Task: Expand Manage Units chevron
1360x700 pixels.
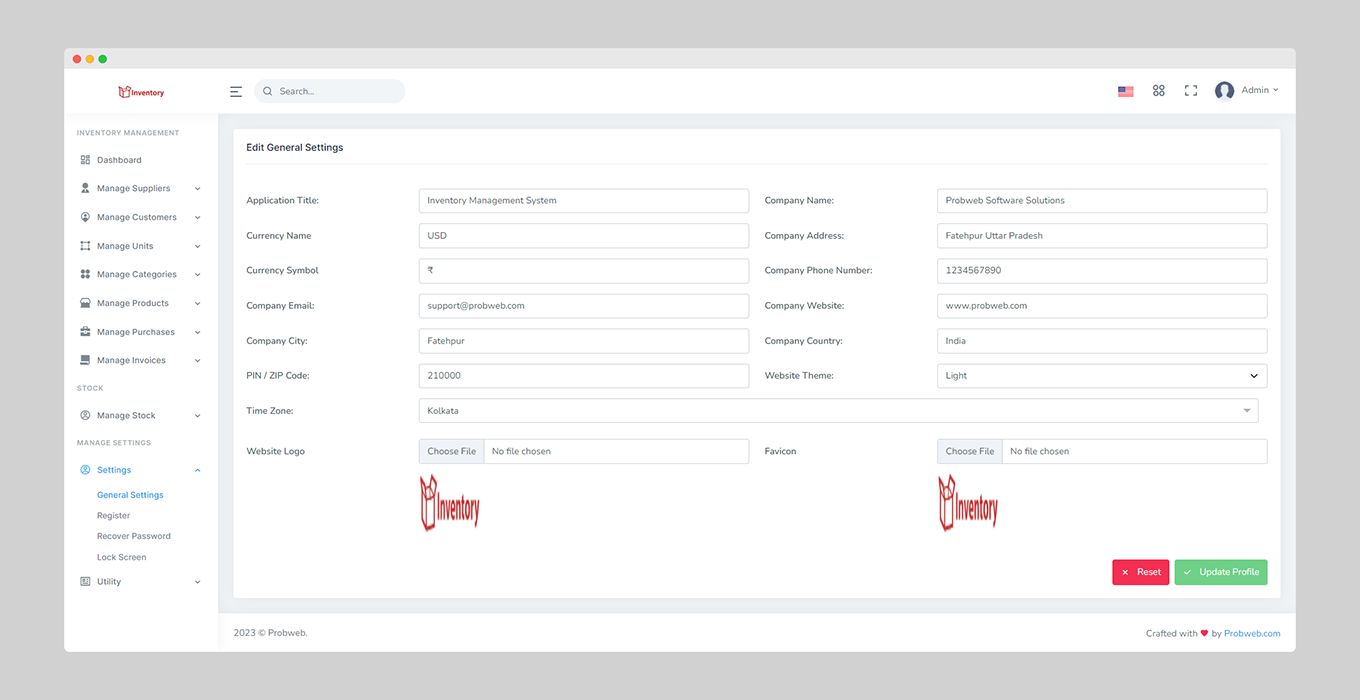Action: 197,246
